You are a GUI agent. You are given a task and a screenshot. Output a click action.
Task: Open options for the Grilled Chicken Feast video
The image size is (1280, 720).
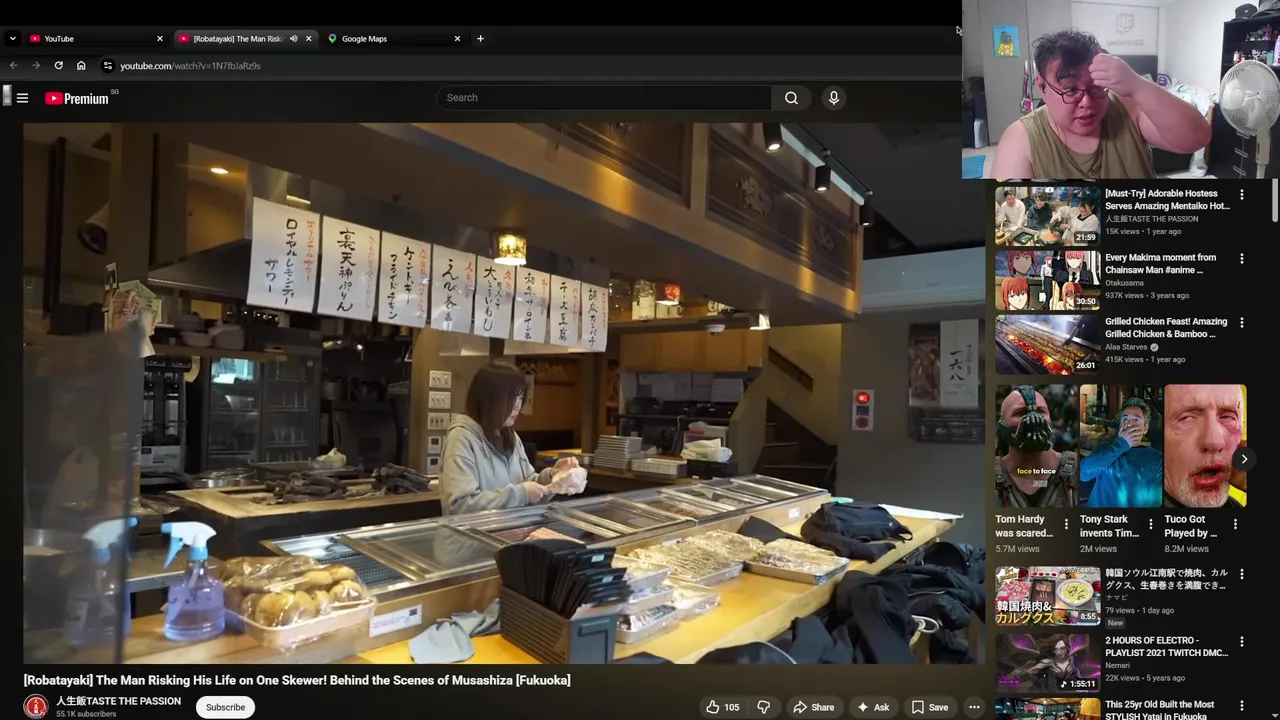click(1242, 323)
